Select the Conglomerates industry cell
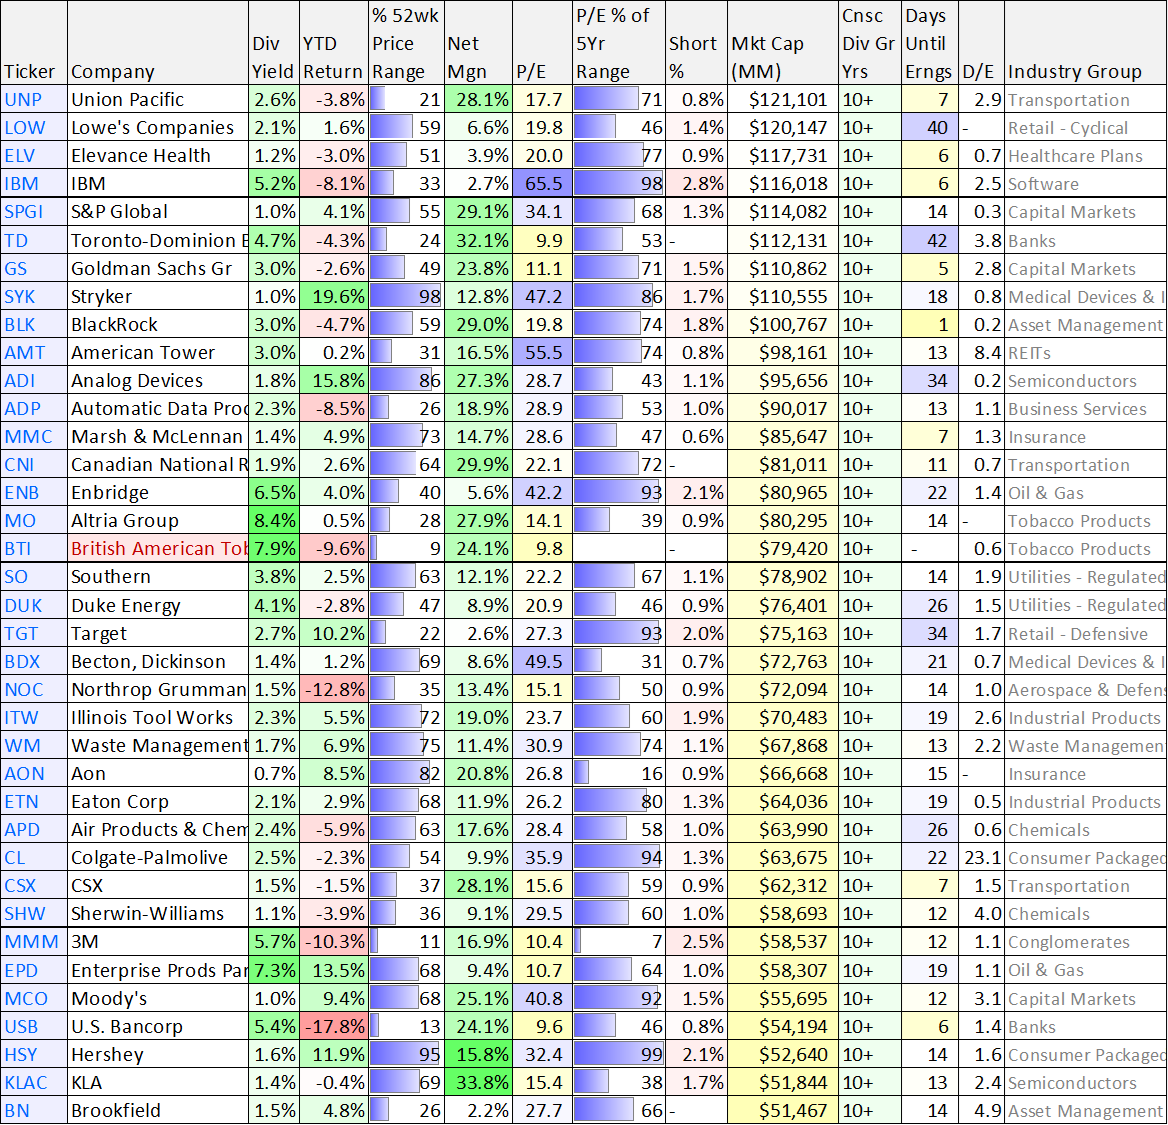This screenshot has height=1125, width=1168. 1085,942
